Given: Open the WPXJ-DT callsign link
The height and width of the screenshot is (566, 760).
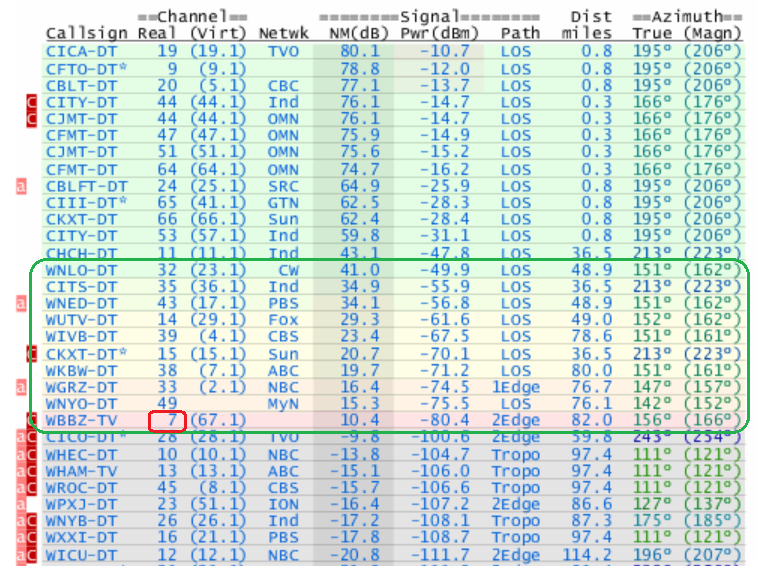Looking at the screenshot, I should (x=81, y=504).
